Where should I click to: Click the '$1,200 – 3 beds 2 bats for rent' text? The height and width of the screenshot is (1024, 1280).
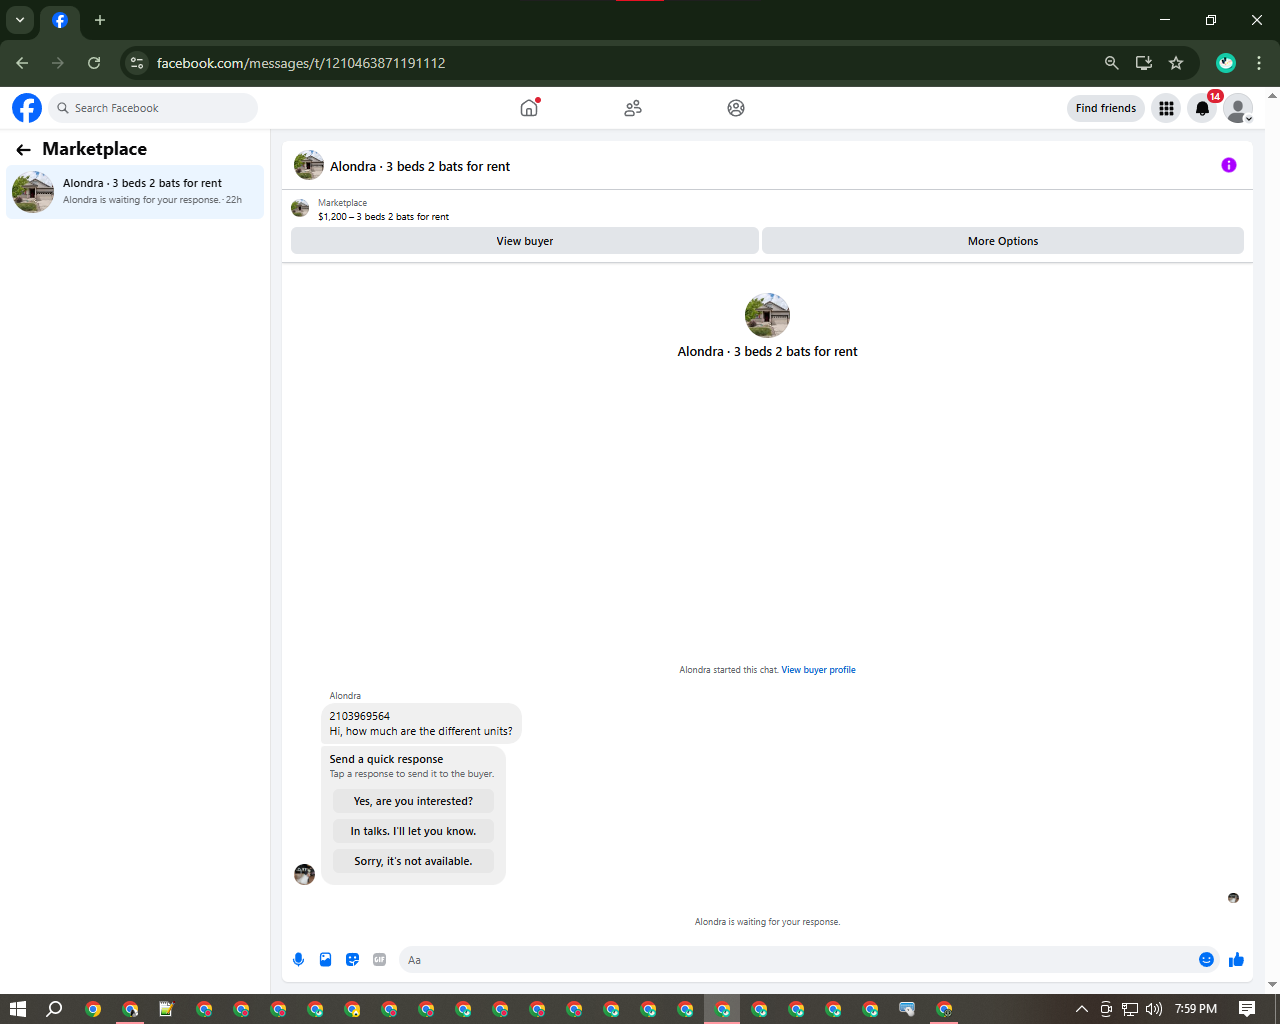click(384, 217)
